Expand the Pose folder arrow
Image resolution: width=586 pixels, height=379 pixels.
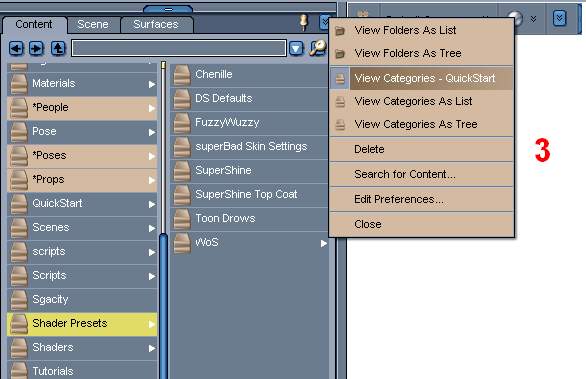pyautogui.click(x=151, y=132)
